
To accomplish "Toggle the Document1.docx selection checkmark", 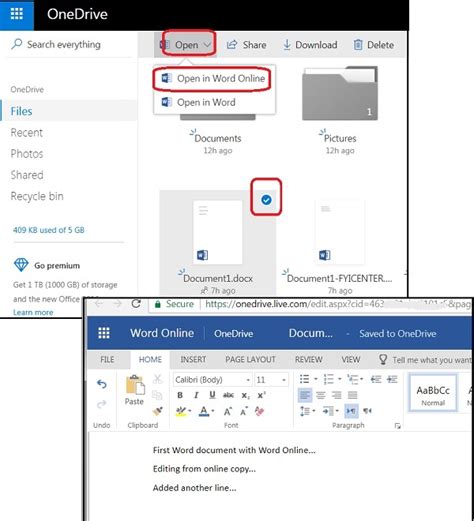I will tap(266, 200).
